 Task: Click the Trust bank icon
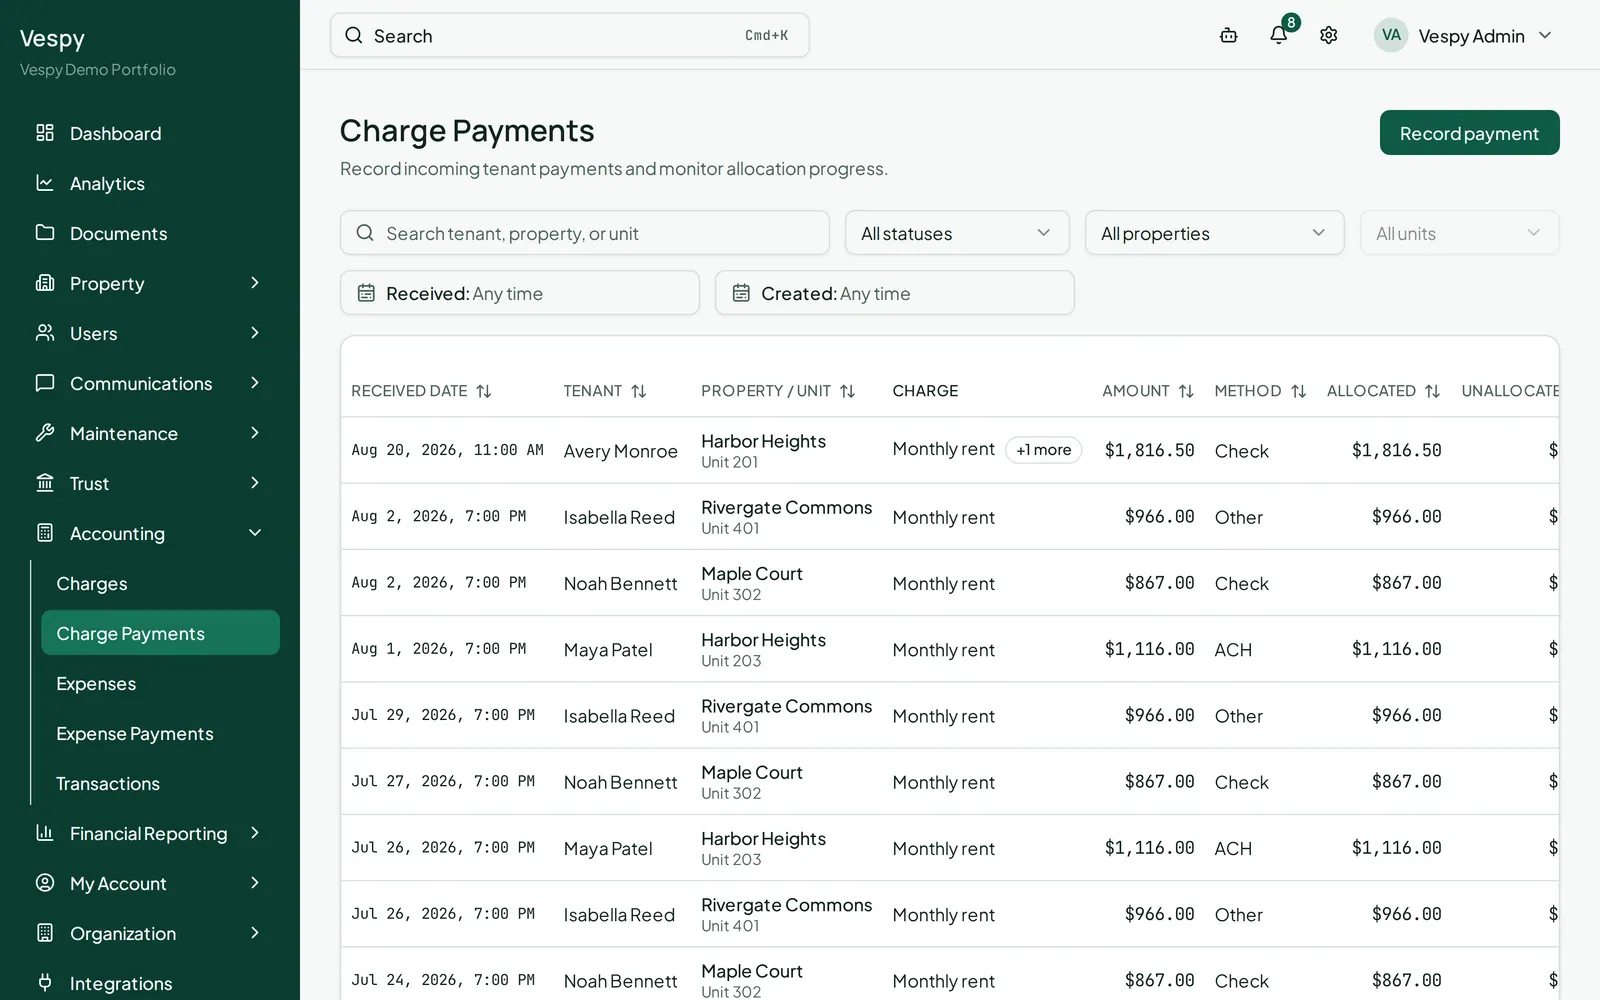[x=45, y=483]
